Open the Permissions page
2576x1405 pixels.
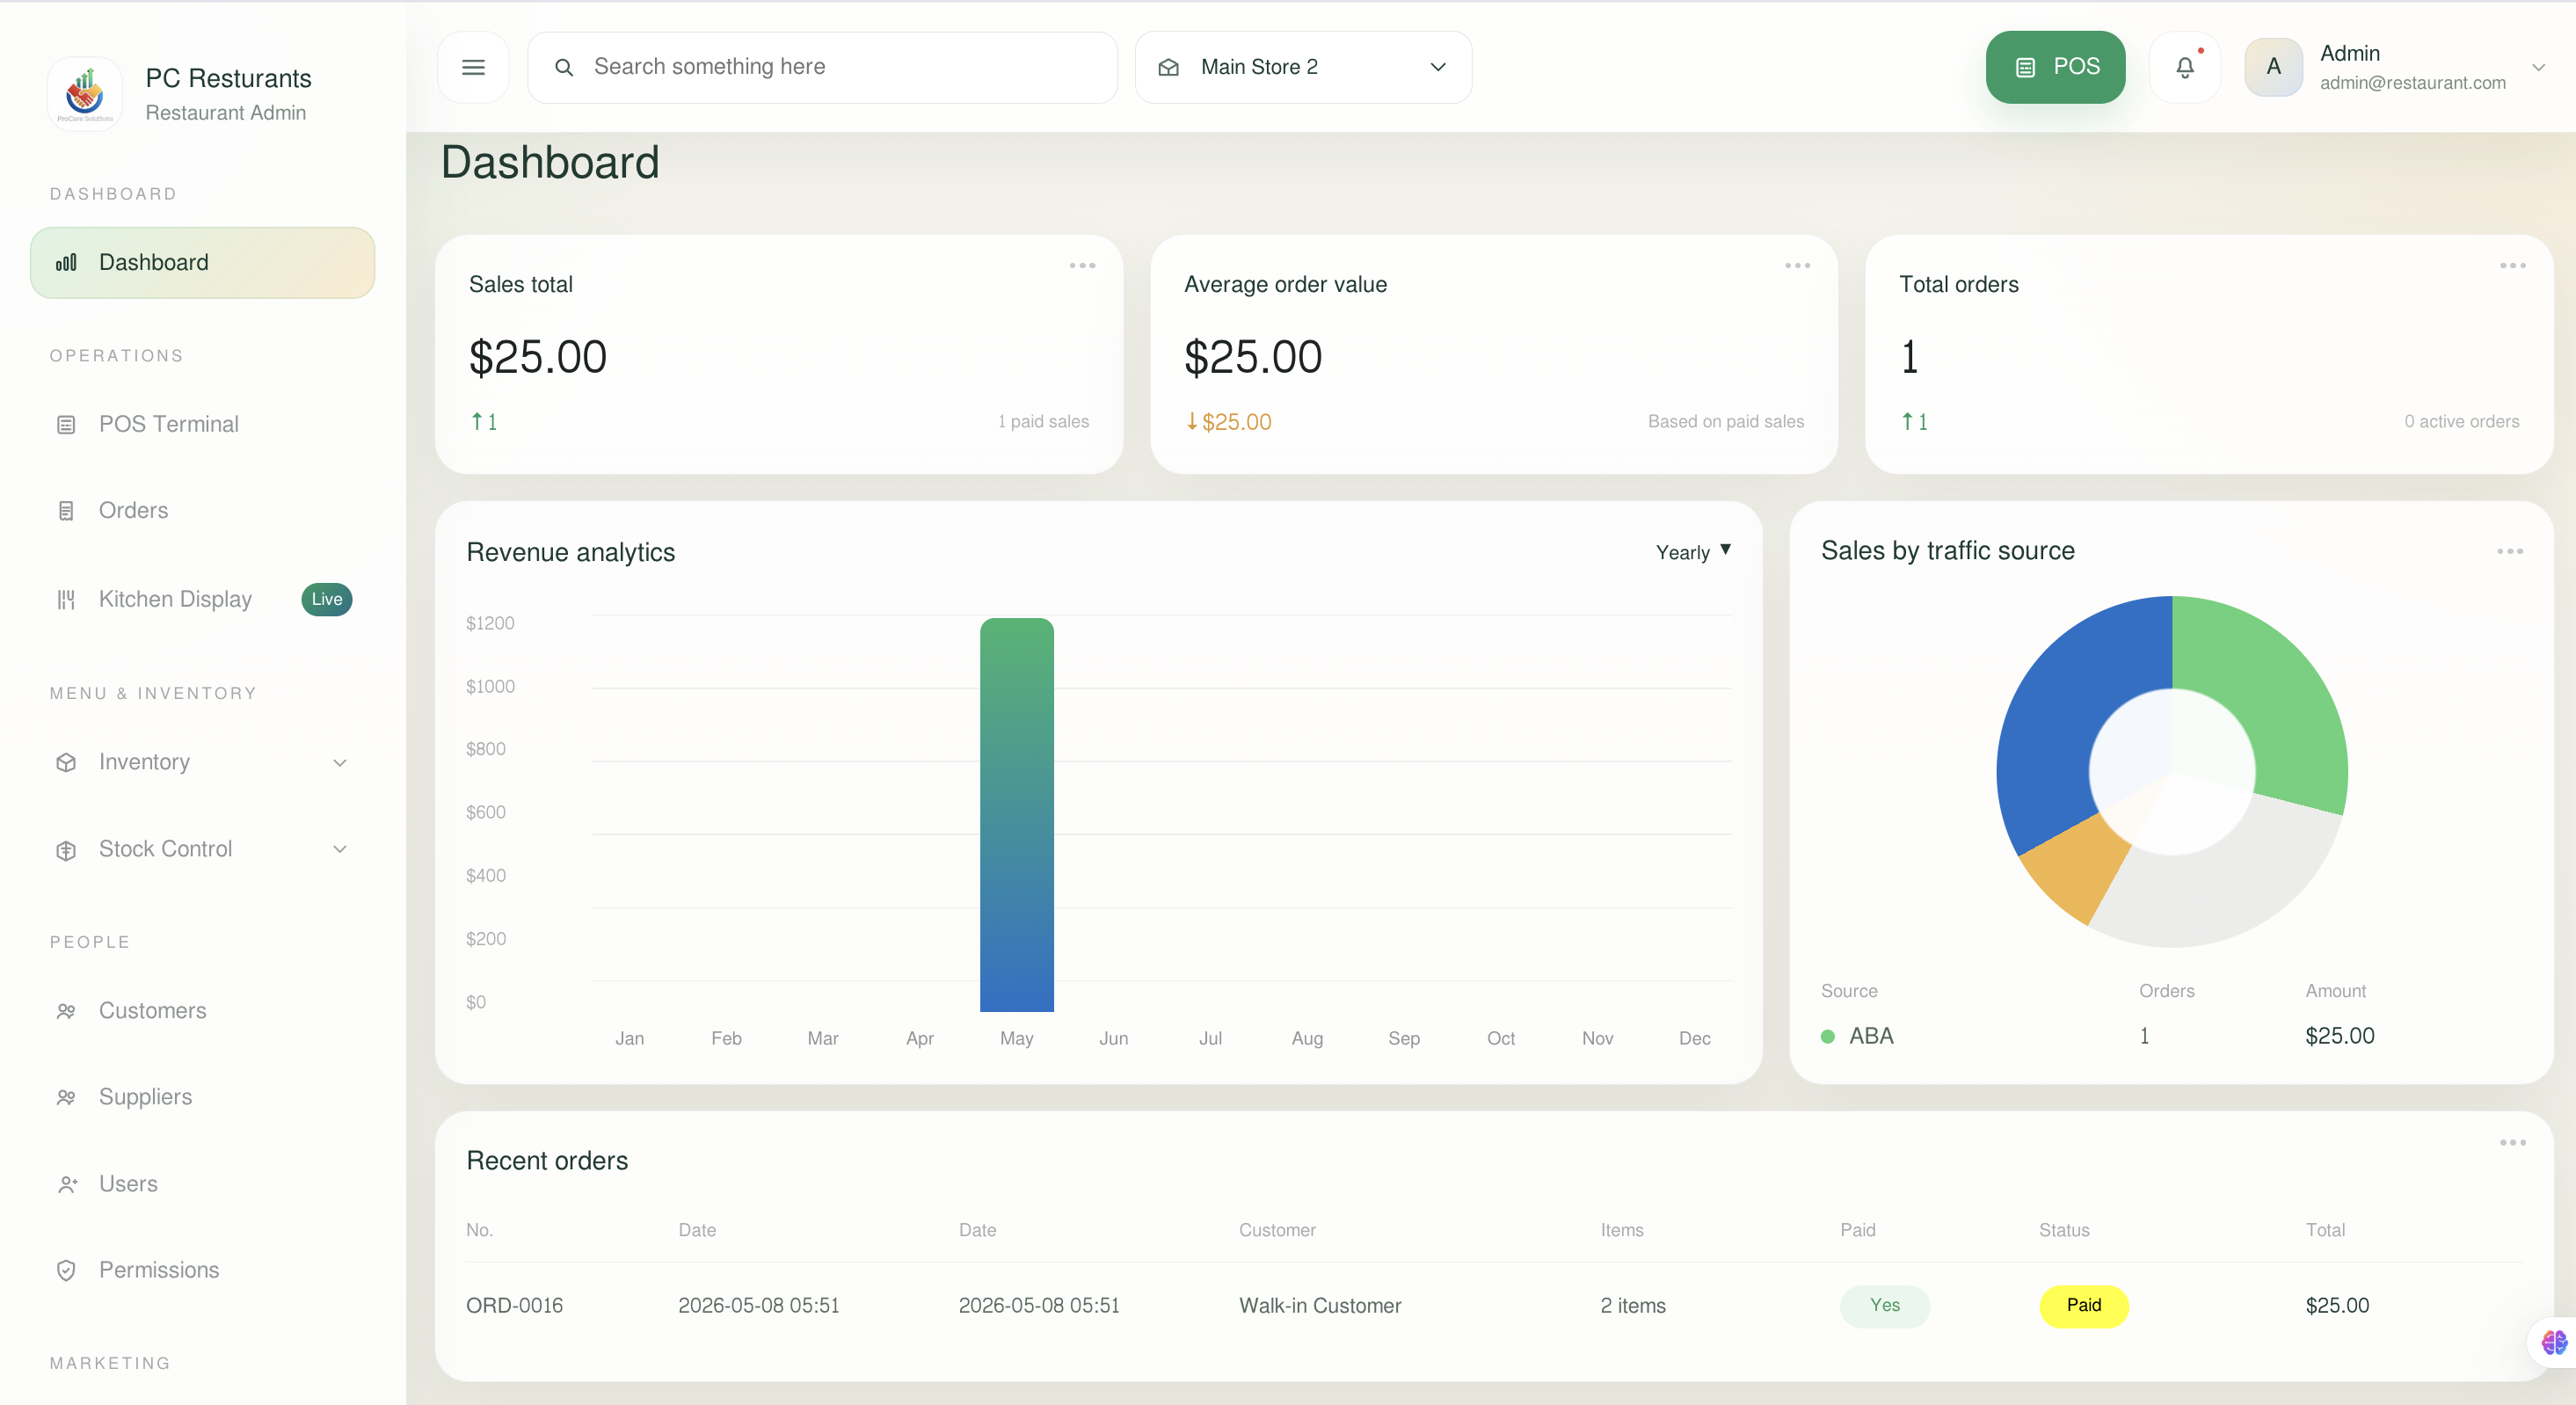(202, 1271)
